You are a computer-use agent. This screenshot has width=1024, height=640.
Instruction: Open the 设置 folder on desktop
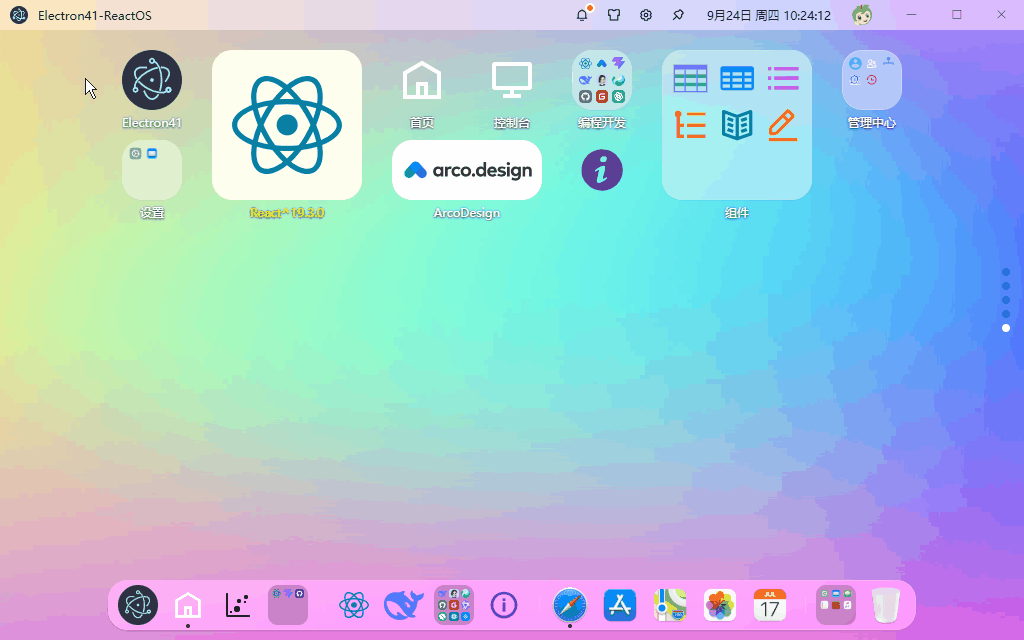point(152,170)
